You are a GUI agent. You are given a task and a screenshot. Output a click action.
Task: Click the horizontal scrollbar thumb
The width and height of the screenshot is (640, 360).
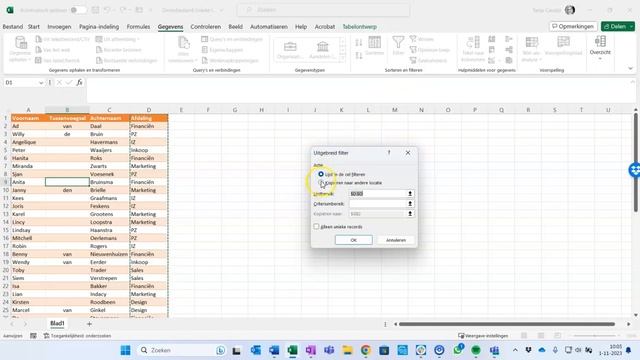507,324
